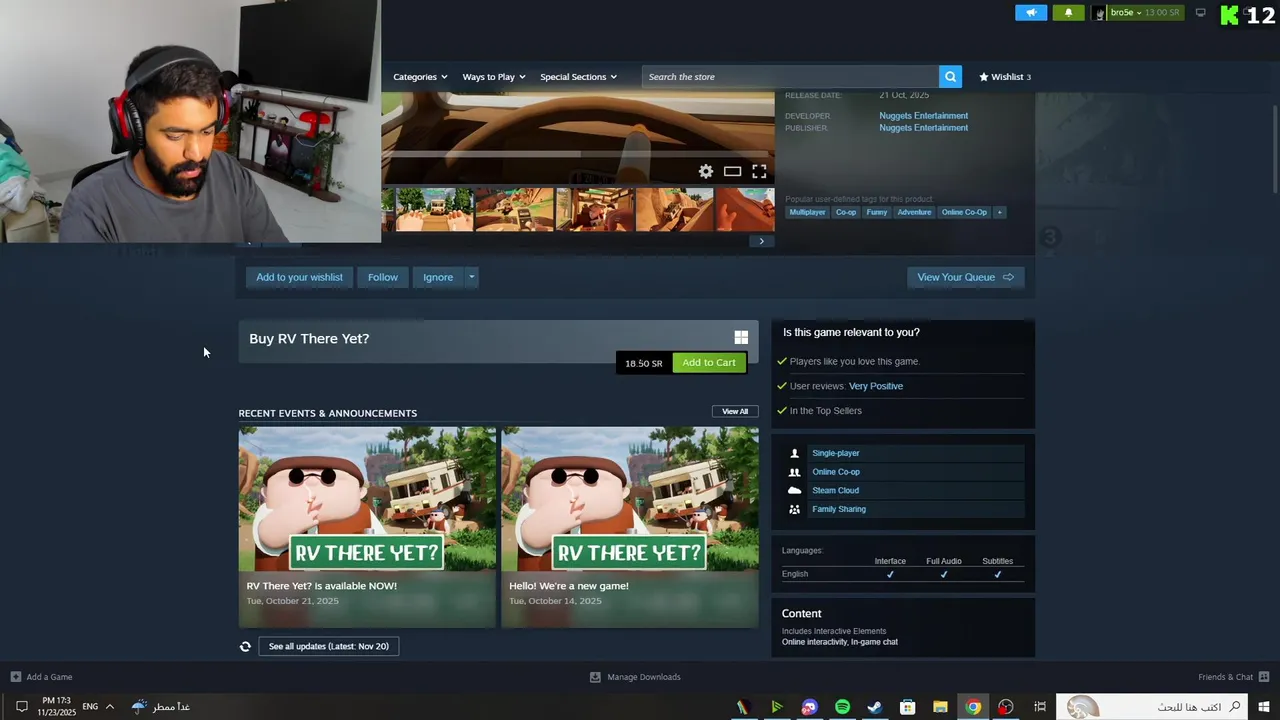Image resolution: width=1280 pixels, height=720 pixels.
Task: Follow this game
Action: point(383,277)
